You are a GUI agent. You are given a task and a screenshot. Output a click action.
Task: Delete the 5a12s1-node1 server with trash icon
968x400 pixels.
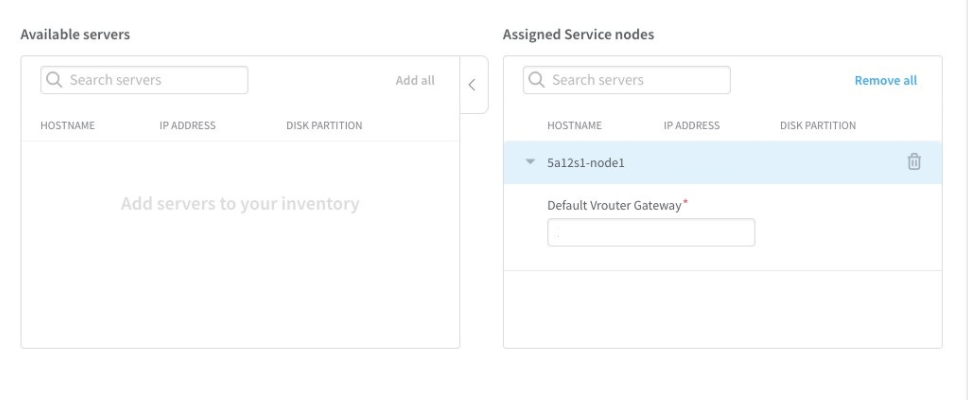click(914, 161)
